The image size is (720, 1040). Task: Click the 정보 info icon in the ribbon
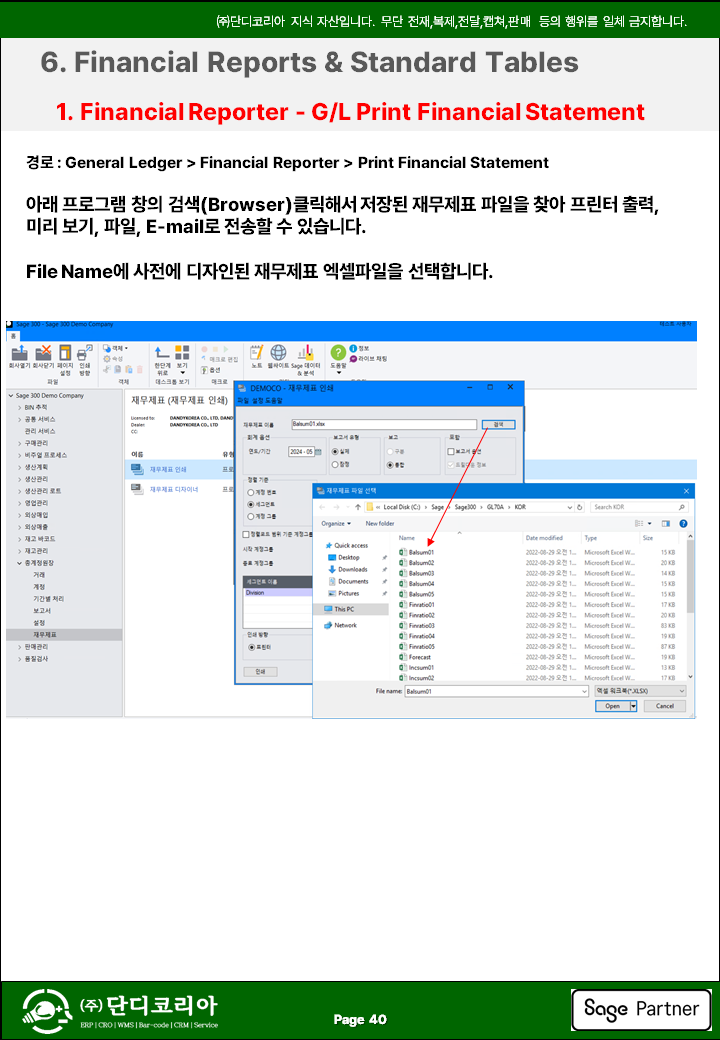(x=353, y=348)
